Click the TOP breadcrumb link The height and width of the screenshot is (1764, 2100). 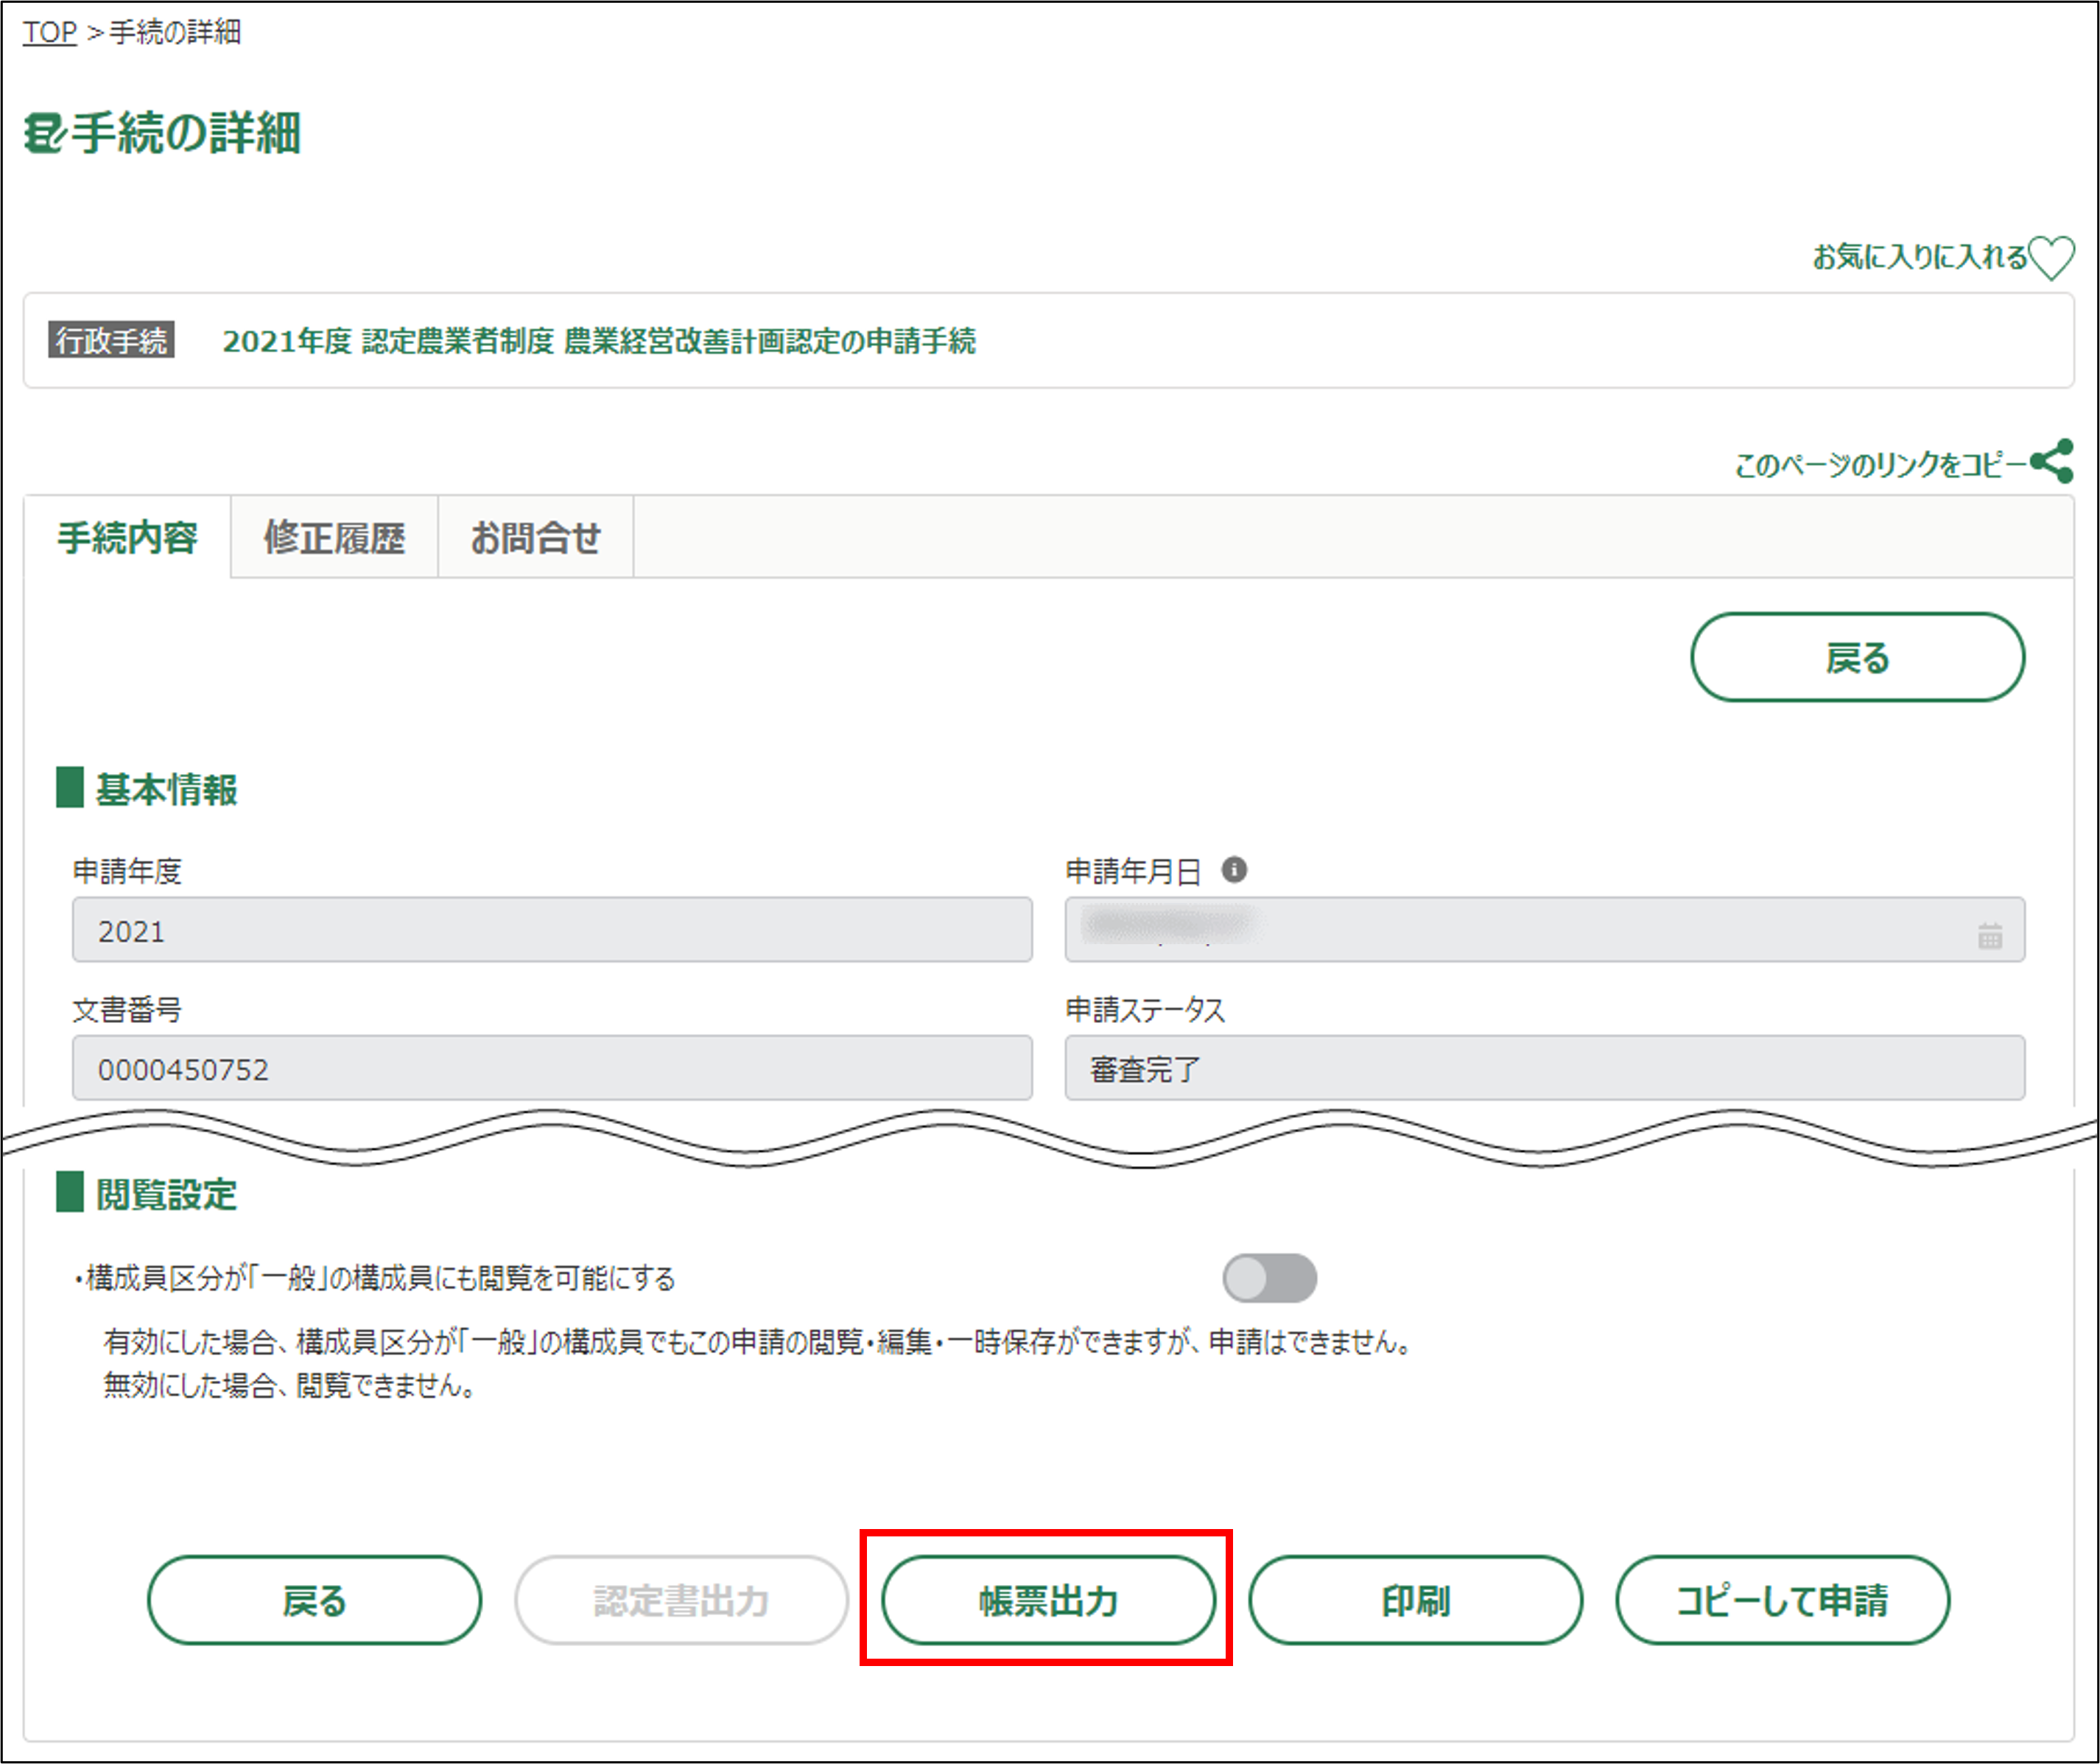point(49,32)
